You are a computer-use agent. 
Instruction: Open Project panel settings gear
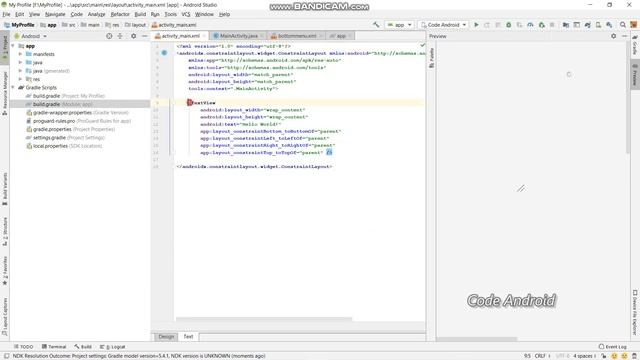tap(133, 36)
